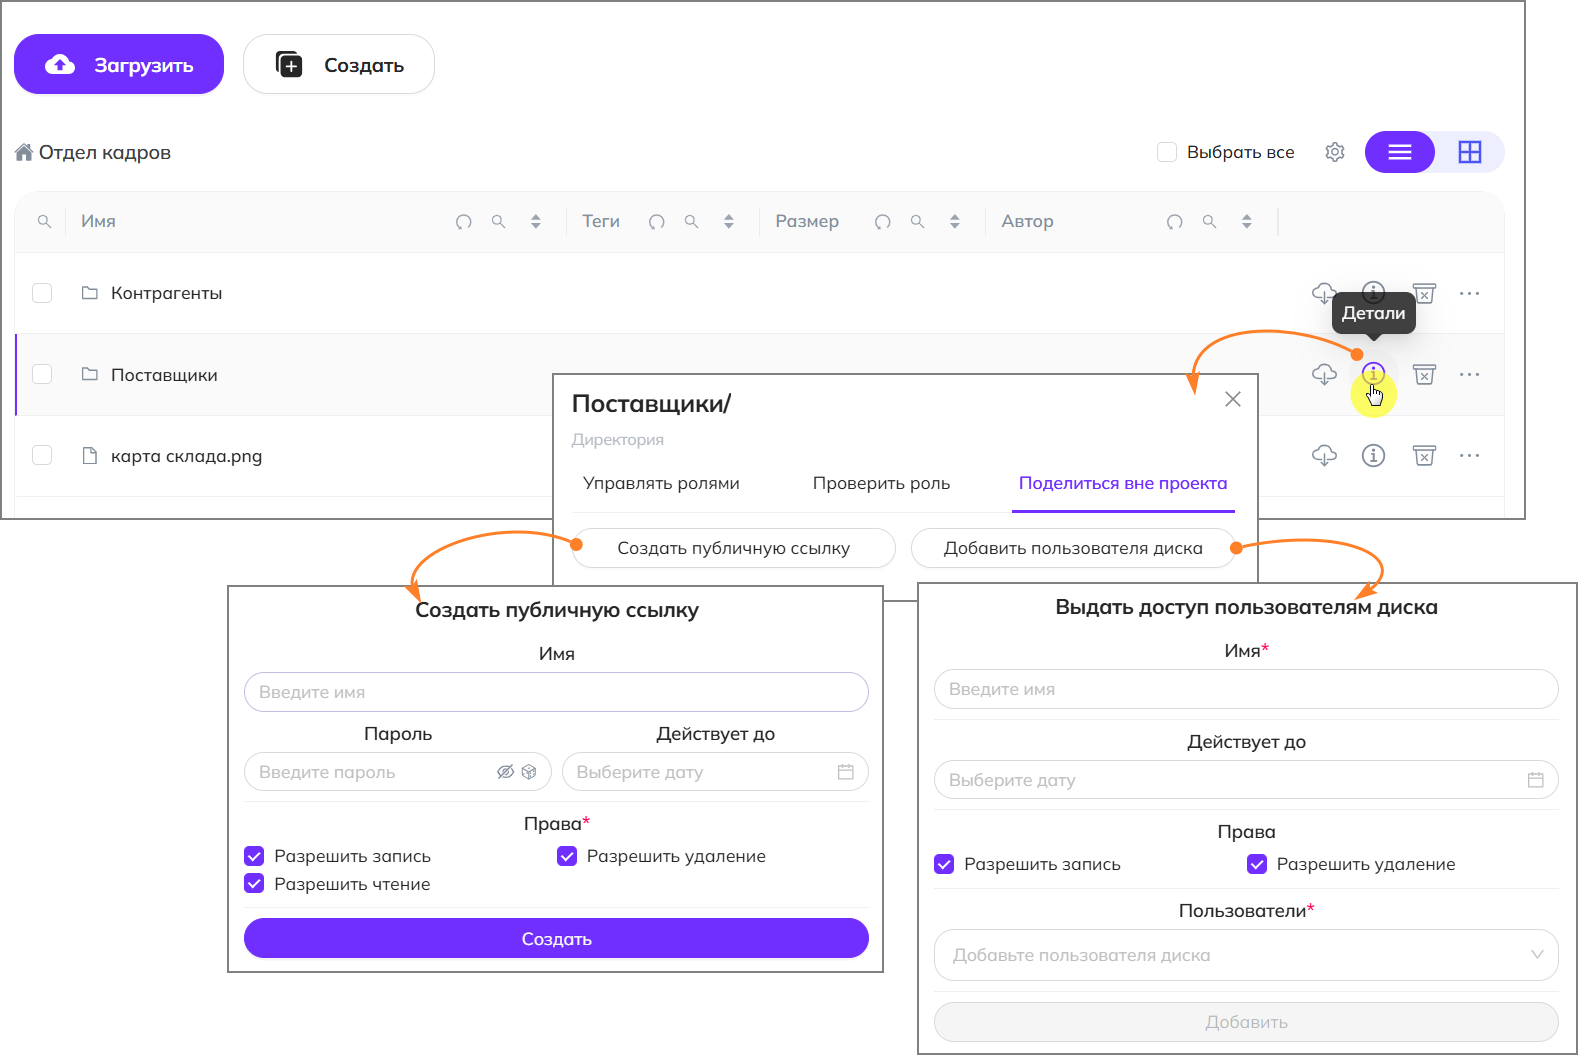This screenshot has height=1064, width=1586.
Task: Open three-dots menu for карта склада.png
Action: tap(1469, 456)
